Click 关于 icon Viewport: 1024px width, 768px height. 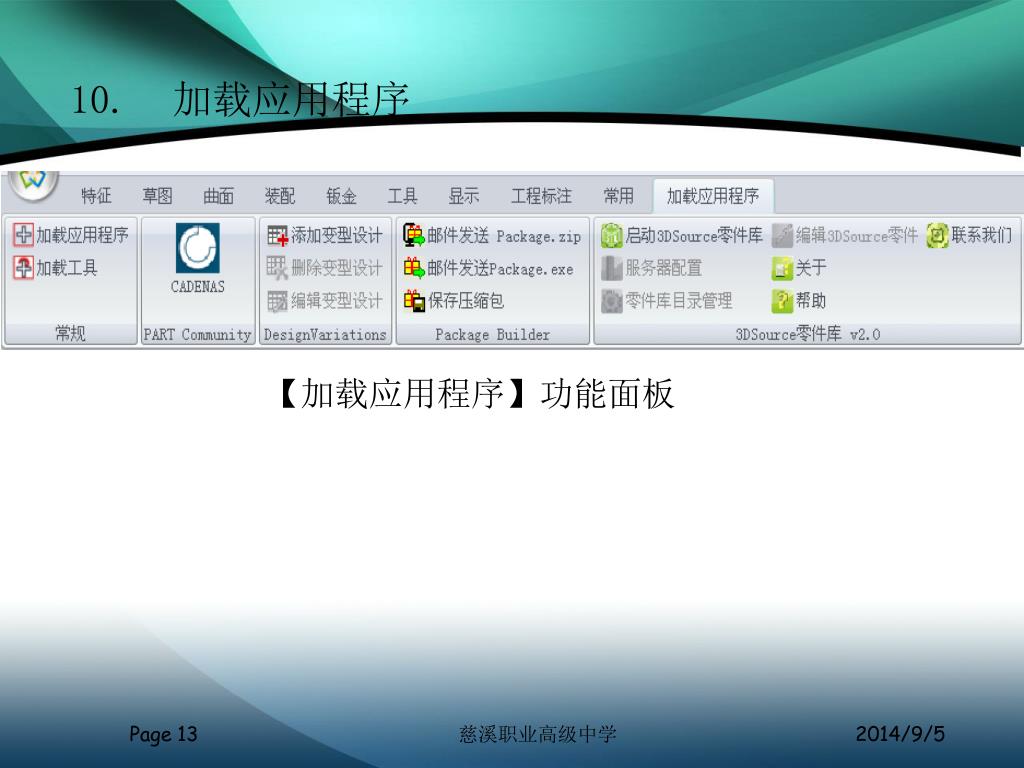(782, 268)
